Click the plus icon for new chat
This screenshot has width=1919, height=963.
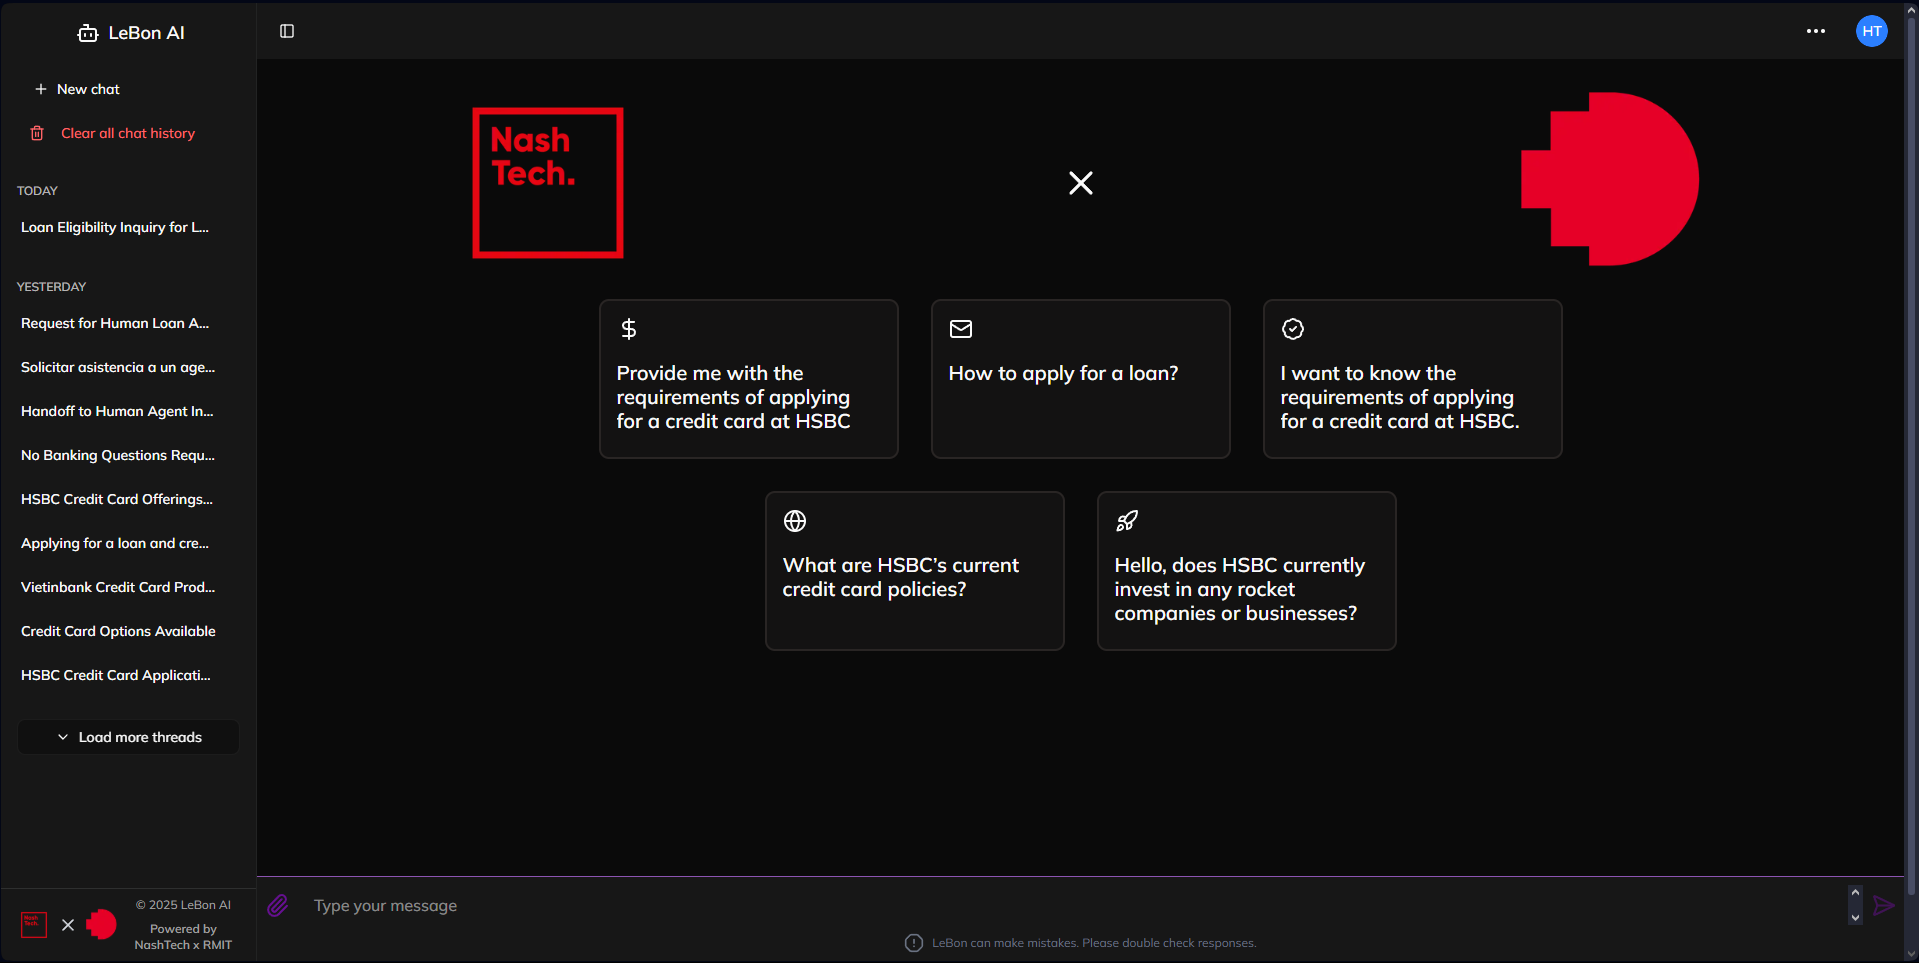41,89
